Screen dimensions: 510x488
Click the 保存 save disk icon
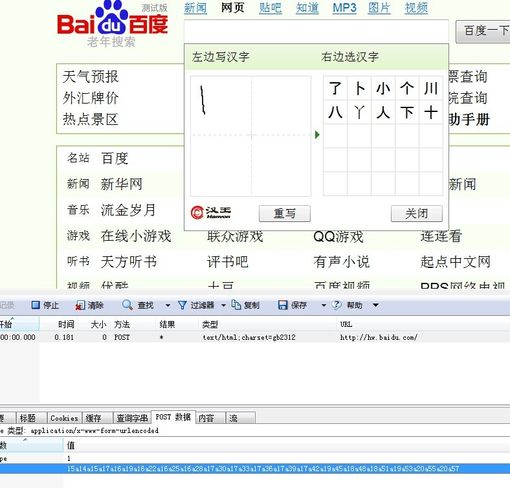[x=283, y=305]
